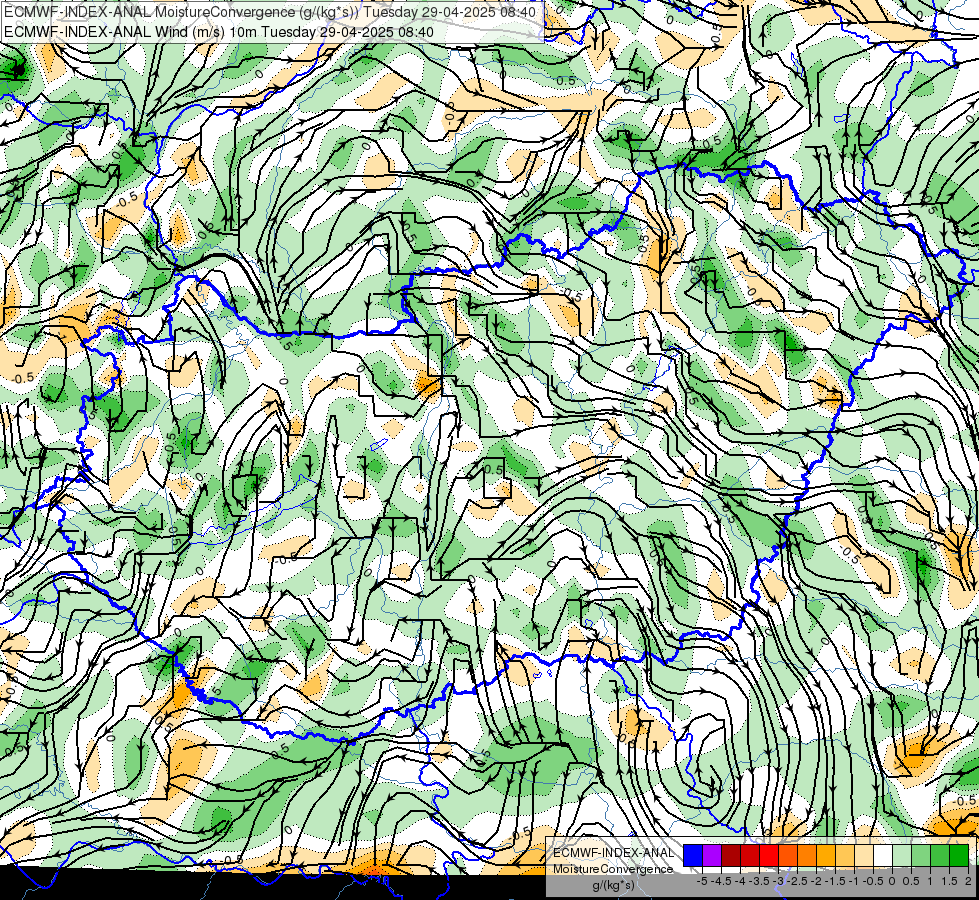Screen dimensions: 979x900
Task: Click the MoistureConvergence title line at top
Action: (x=270, y=12)
